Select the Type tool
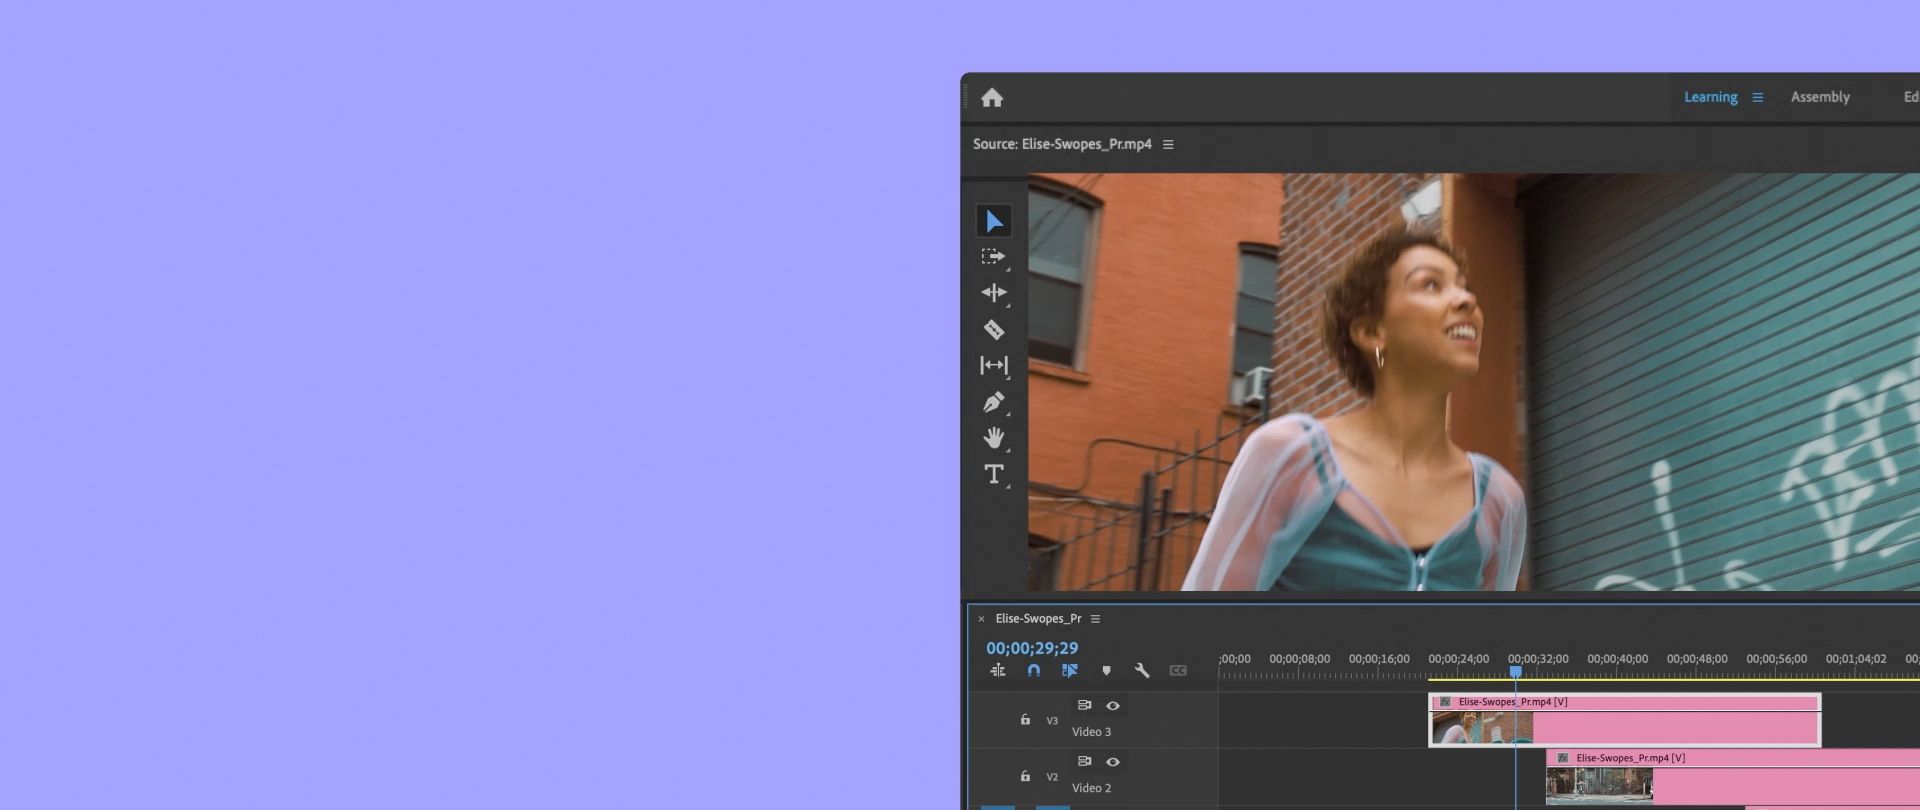This screenshot has height=810, width=1920. (x=993, y=474)
